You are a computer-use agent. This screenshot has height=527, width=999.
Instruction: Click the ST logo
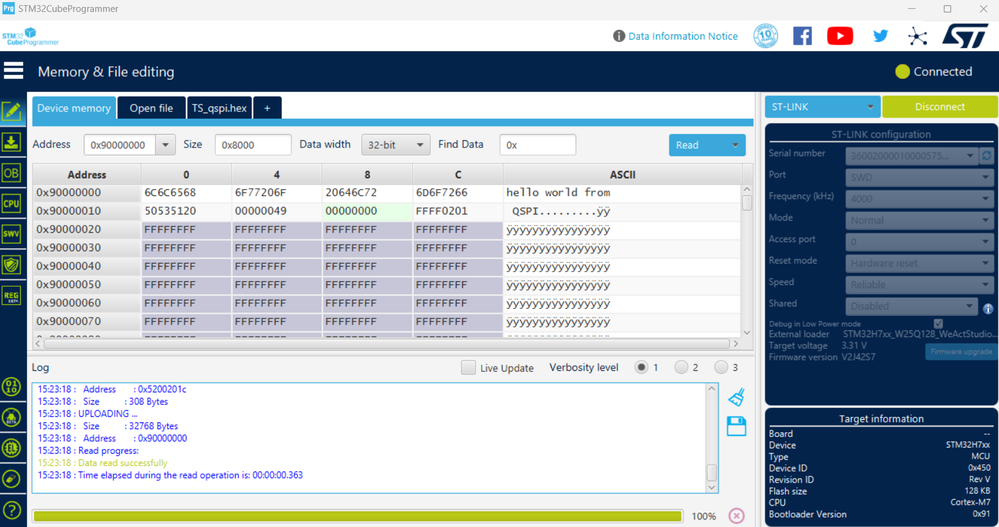pos(965,36)
